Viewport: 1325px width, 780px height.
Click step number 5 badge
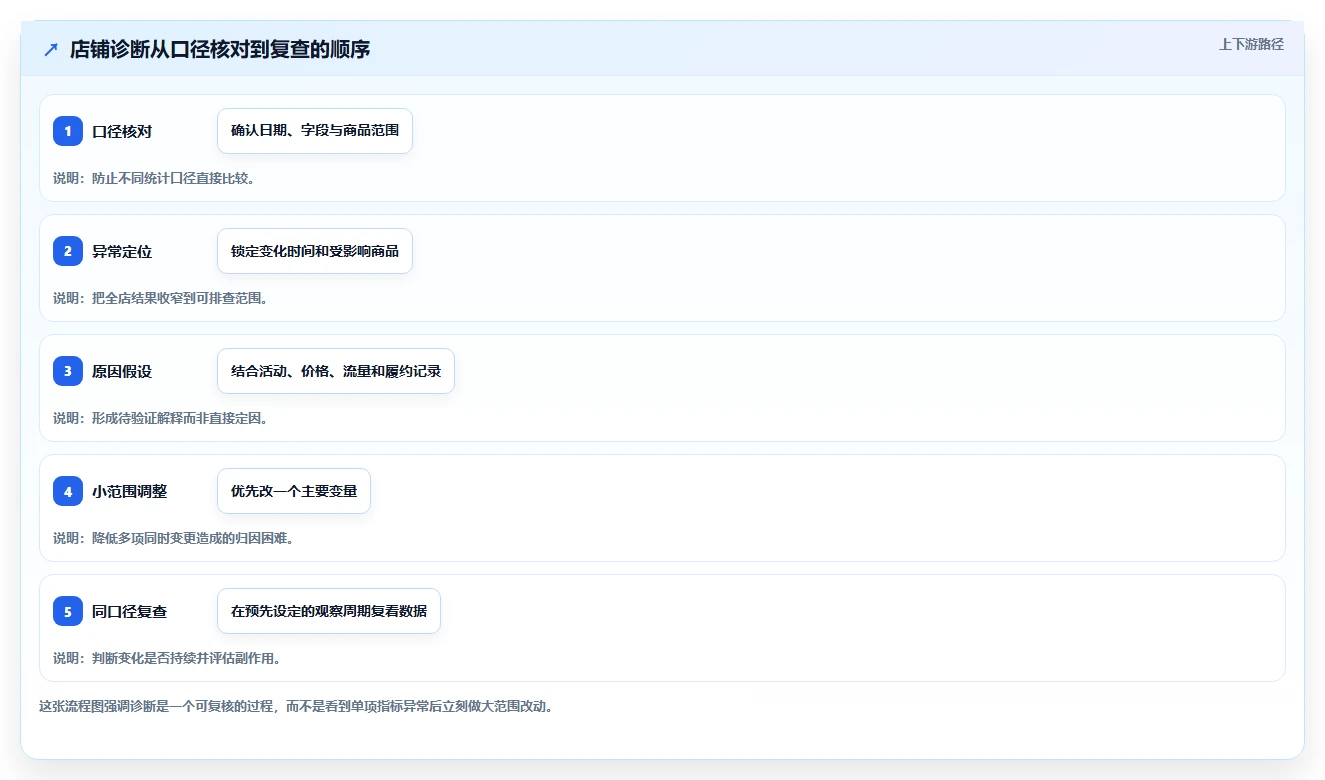pos(68,611)
